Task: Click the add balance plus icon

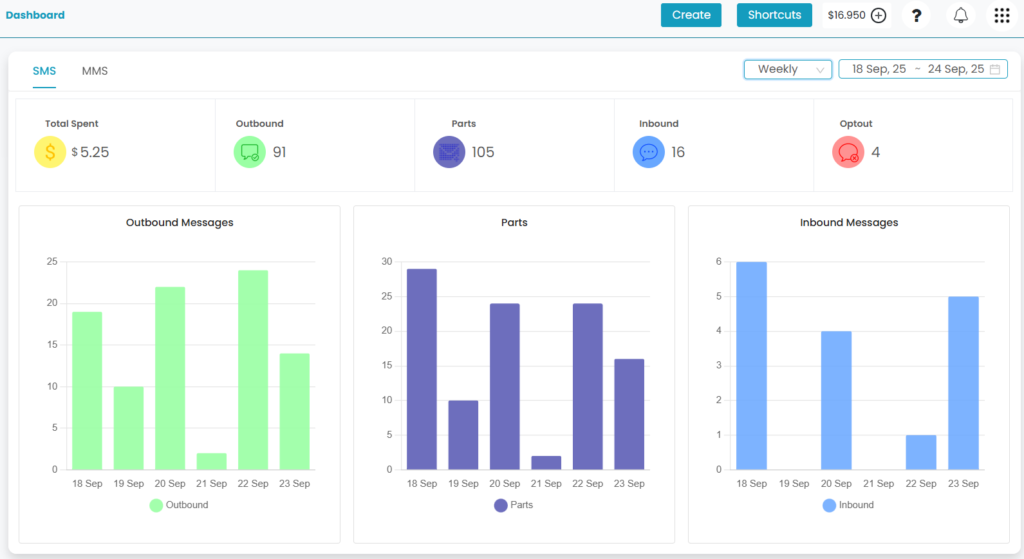Action: point(878,15)
